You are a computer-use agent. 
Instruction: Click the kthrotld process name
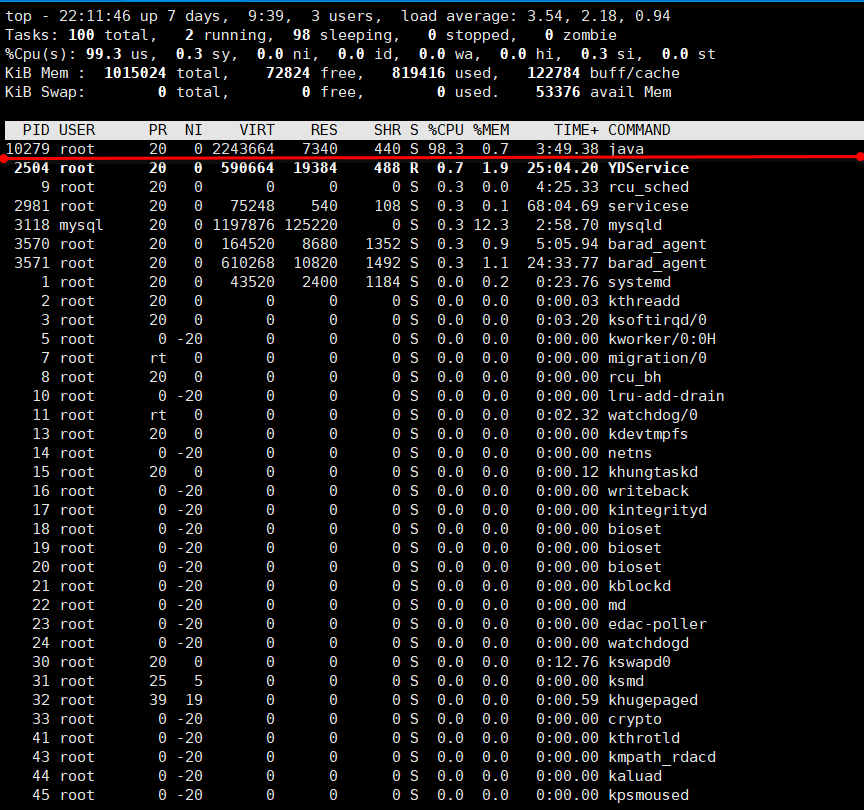[644, 738]
